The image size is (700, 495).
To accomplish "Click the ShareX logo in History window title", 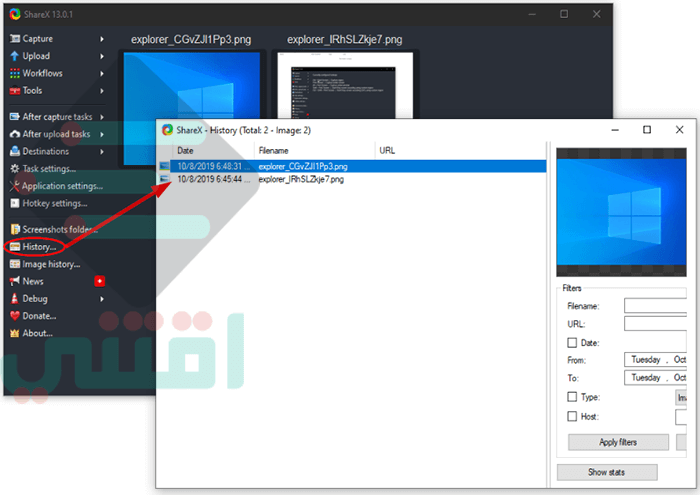I will tap(167, 130).
